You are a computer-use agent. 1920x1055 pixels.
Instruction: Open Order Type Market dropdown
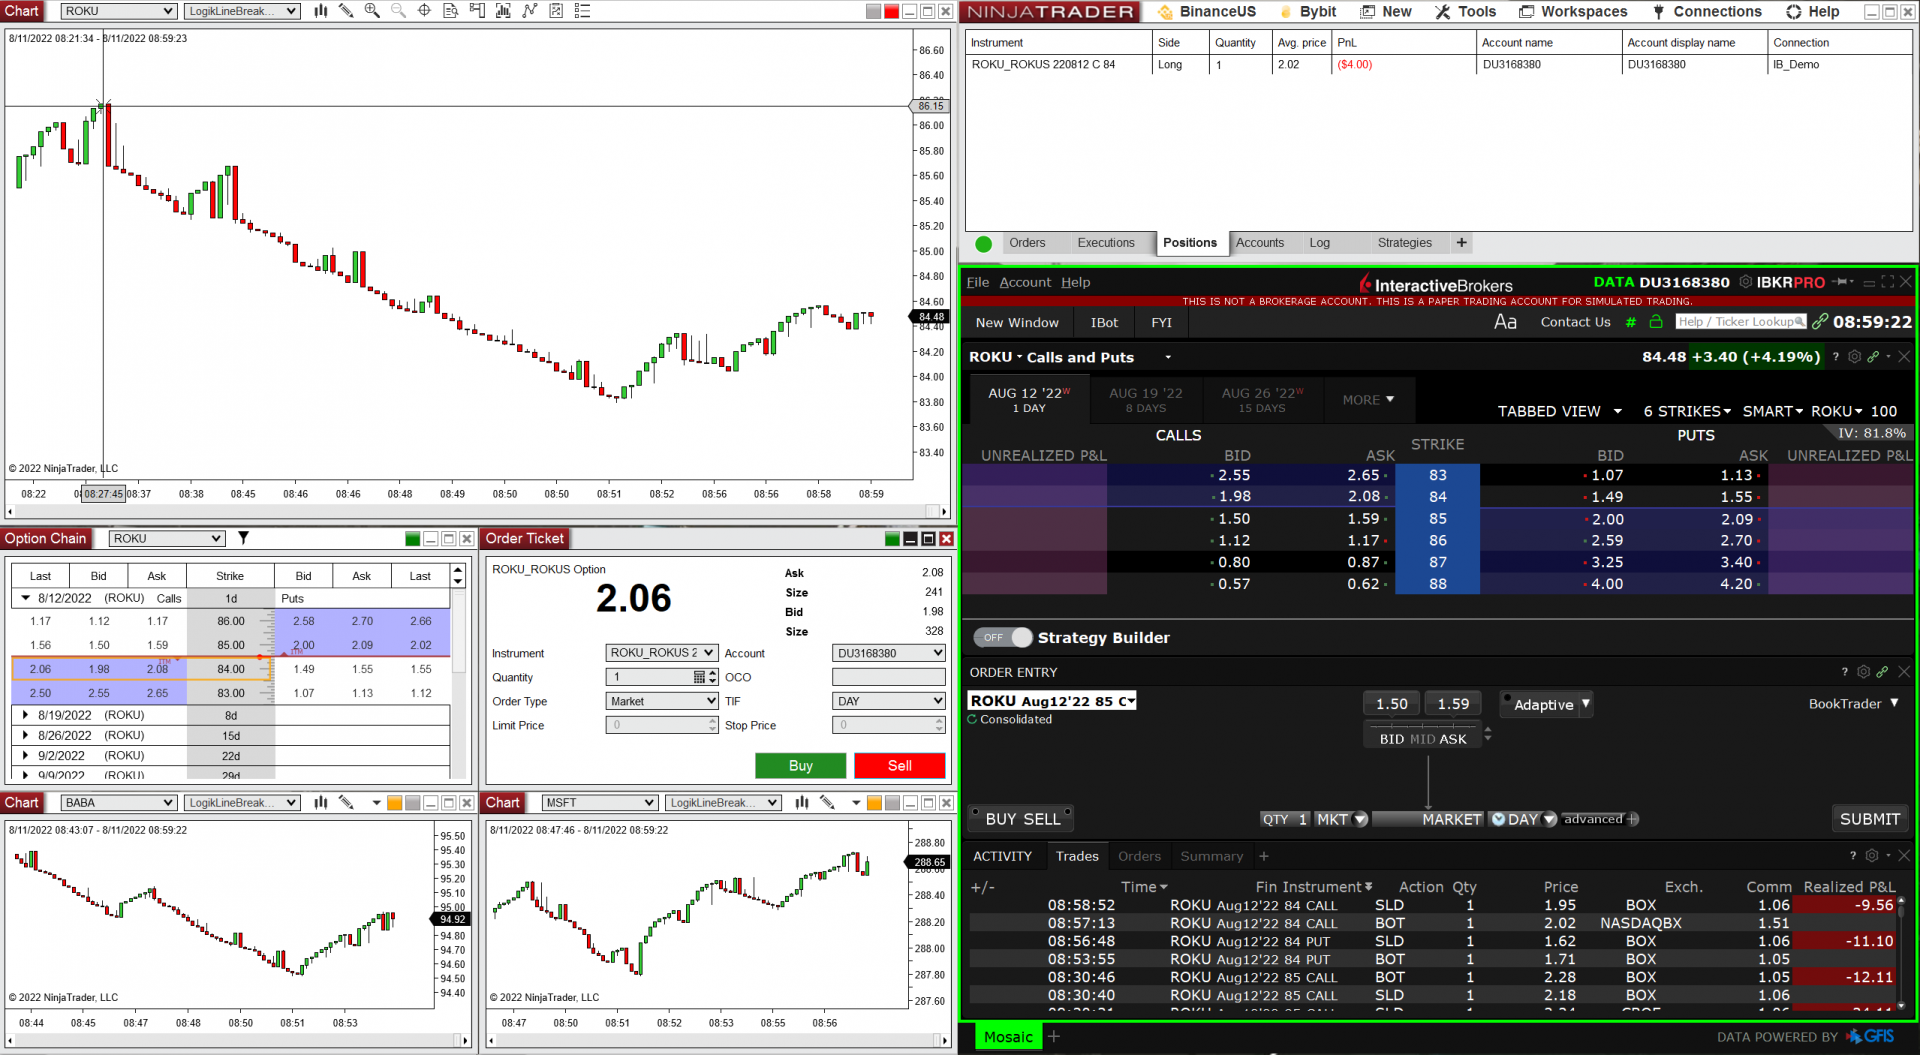click(x=662, y=701)
